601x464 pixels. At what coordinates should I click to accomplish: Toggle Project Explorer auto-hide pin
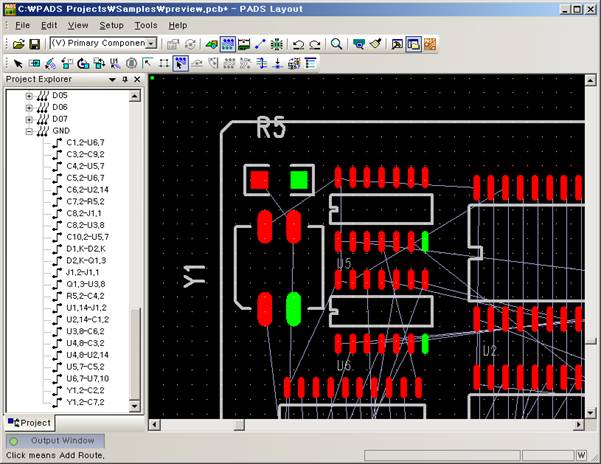[x=125, y=79]
